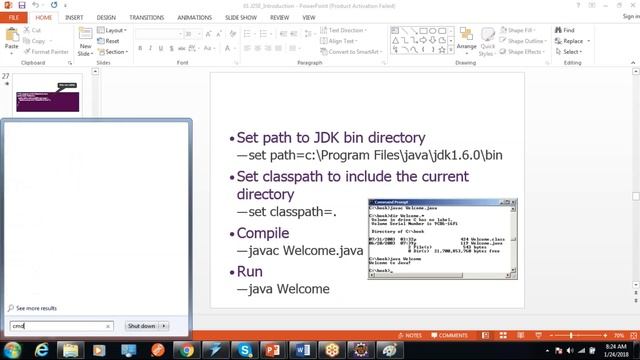
Task: Open Shape Fill options
Action: 518,30
